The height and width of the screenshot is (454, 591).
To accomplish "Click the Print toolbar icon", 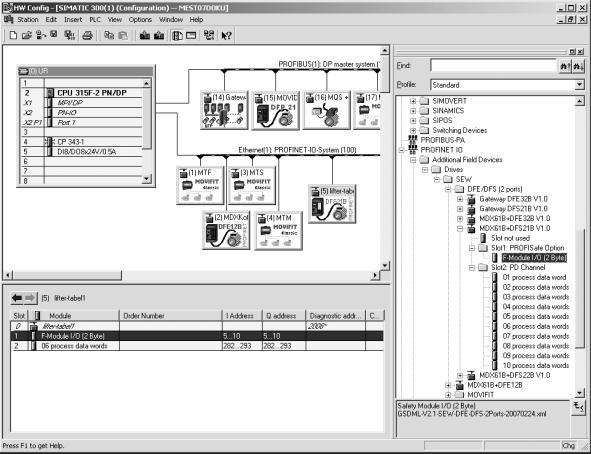I will pos(87,35).
